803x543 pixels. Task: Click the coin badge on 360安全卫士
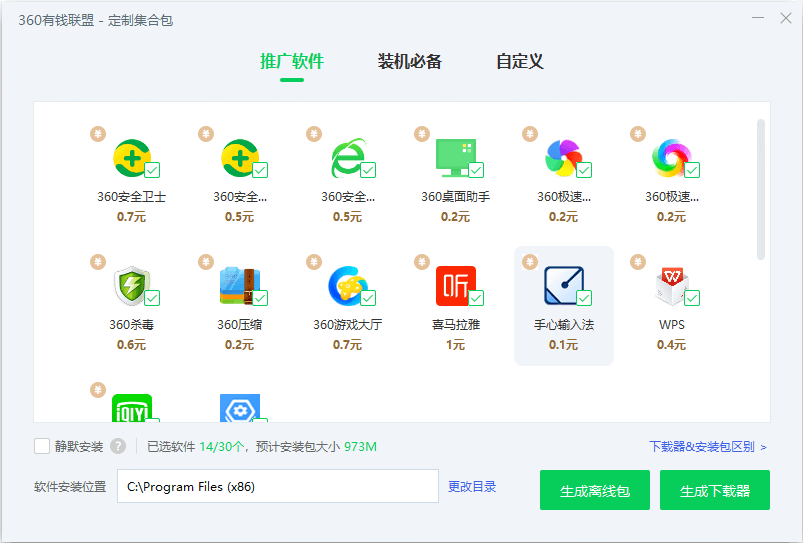(x=98, y=134)
